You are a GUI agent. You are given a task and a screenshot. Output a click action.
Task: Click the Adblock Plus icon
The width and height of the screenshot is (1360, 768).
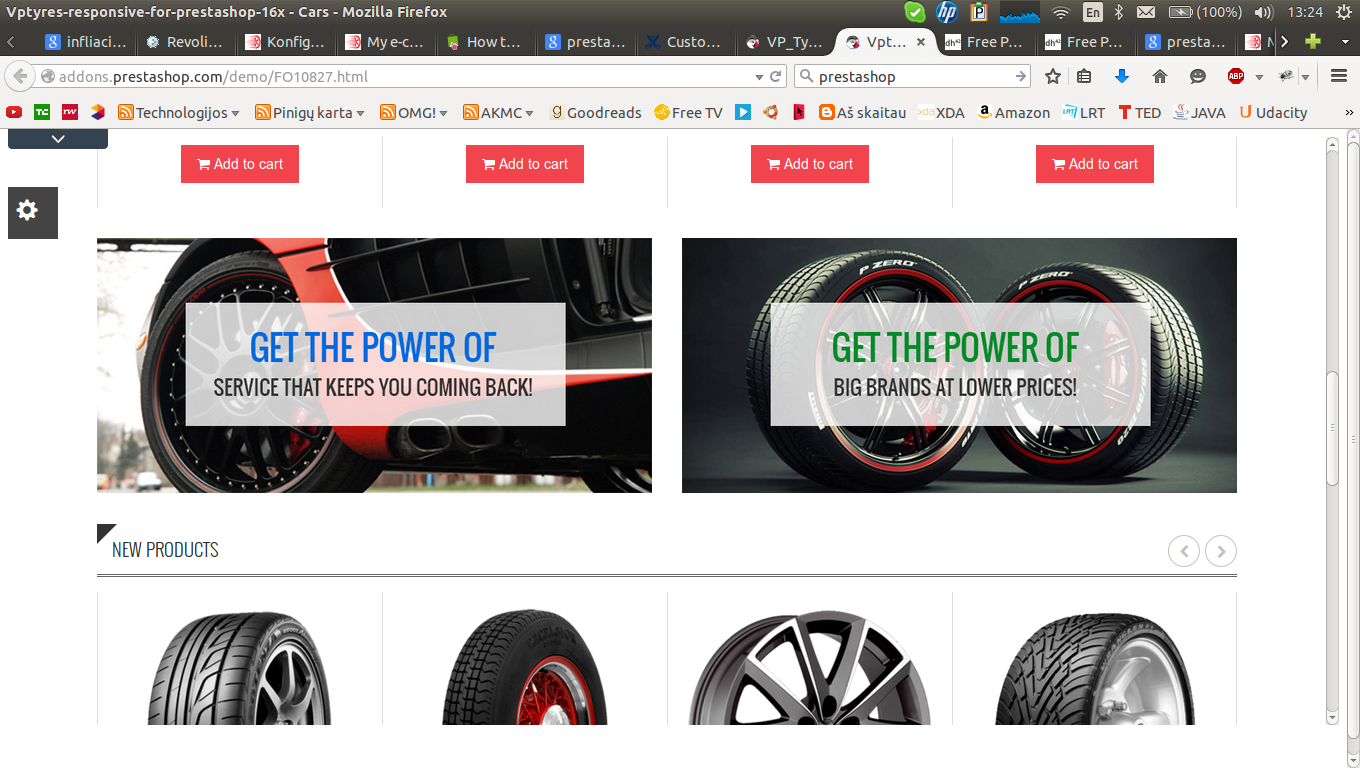1236,76
